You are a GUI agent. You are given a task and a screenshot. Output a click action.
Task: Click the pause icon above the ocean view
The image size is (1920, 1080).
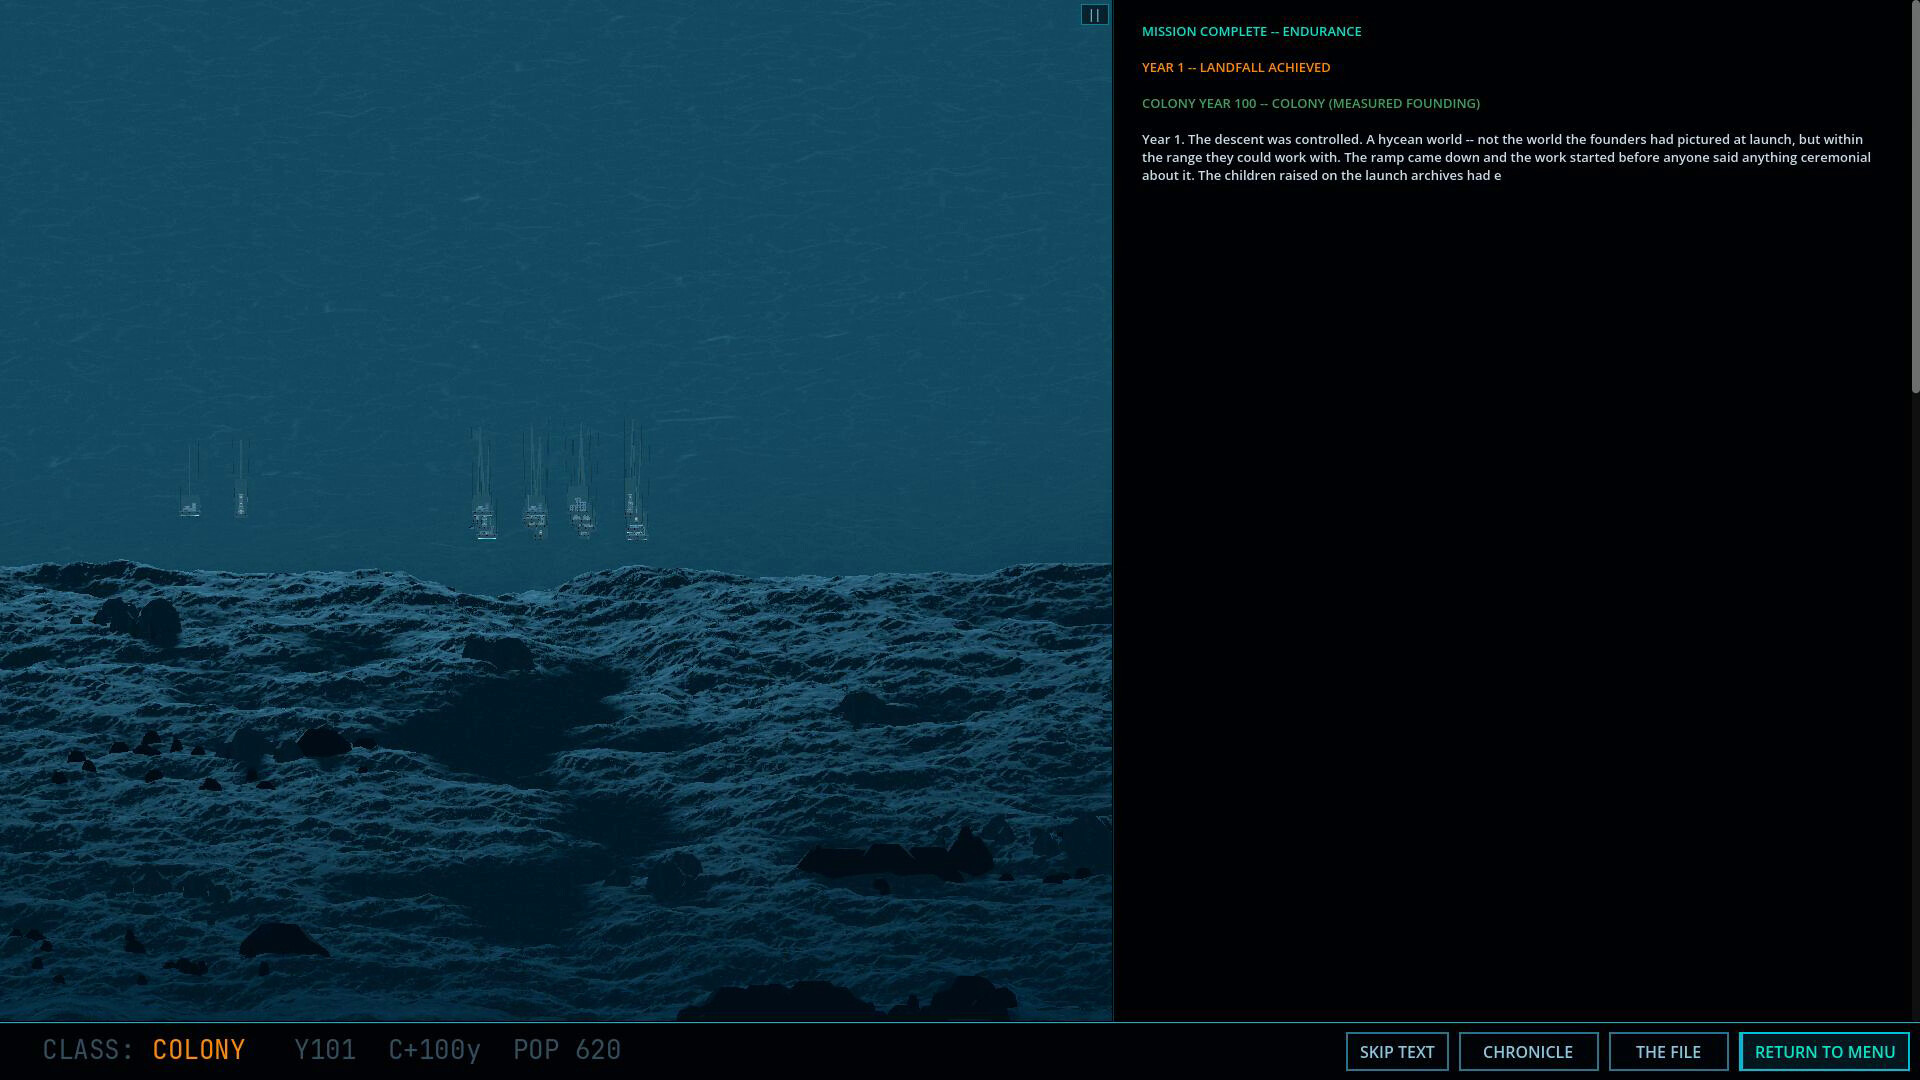coord(1094,15)
